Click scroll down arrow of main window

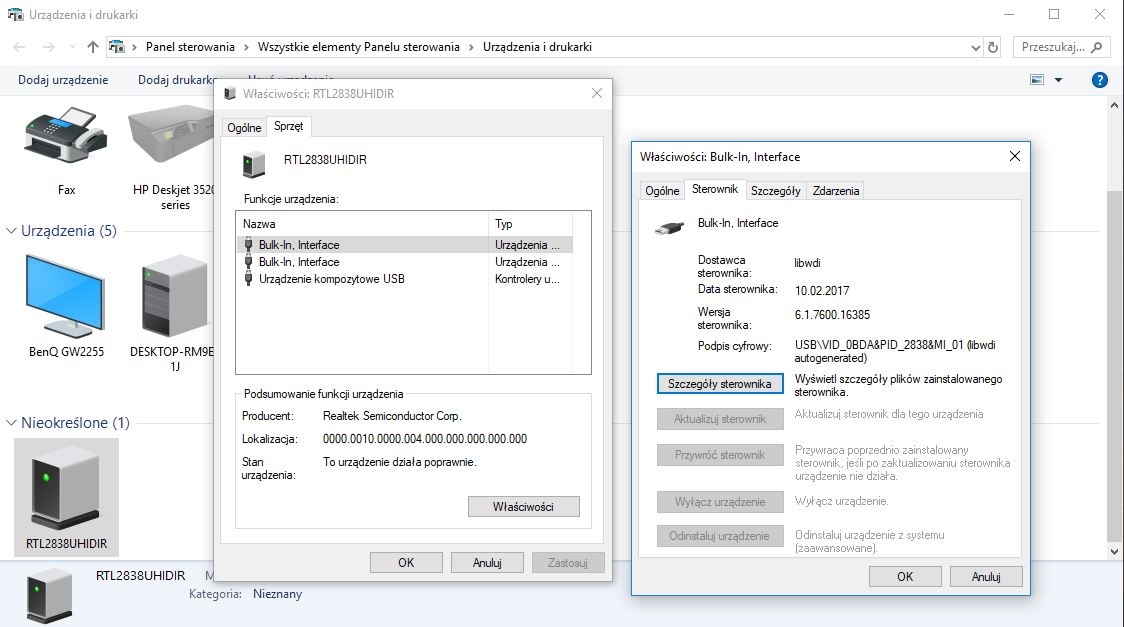[1114, 551]
